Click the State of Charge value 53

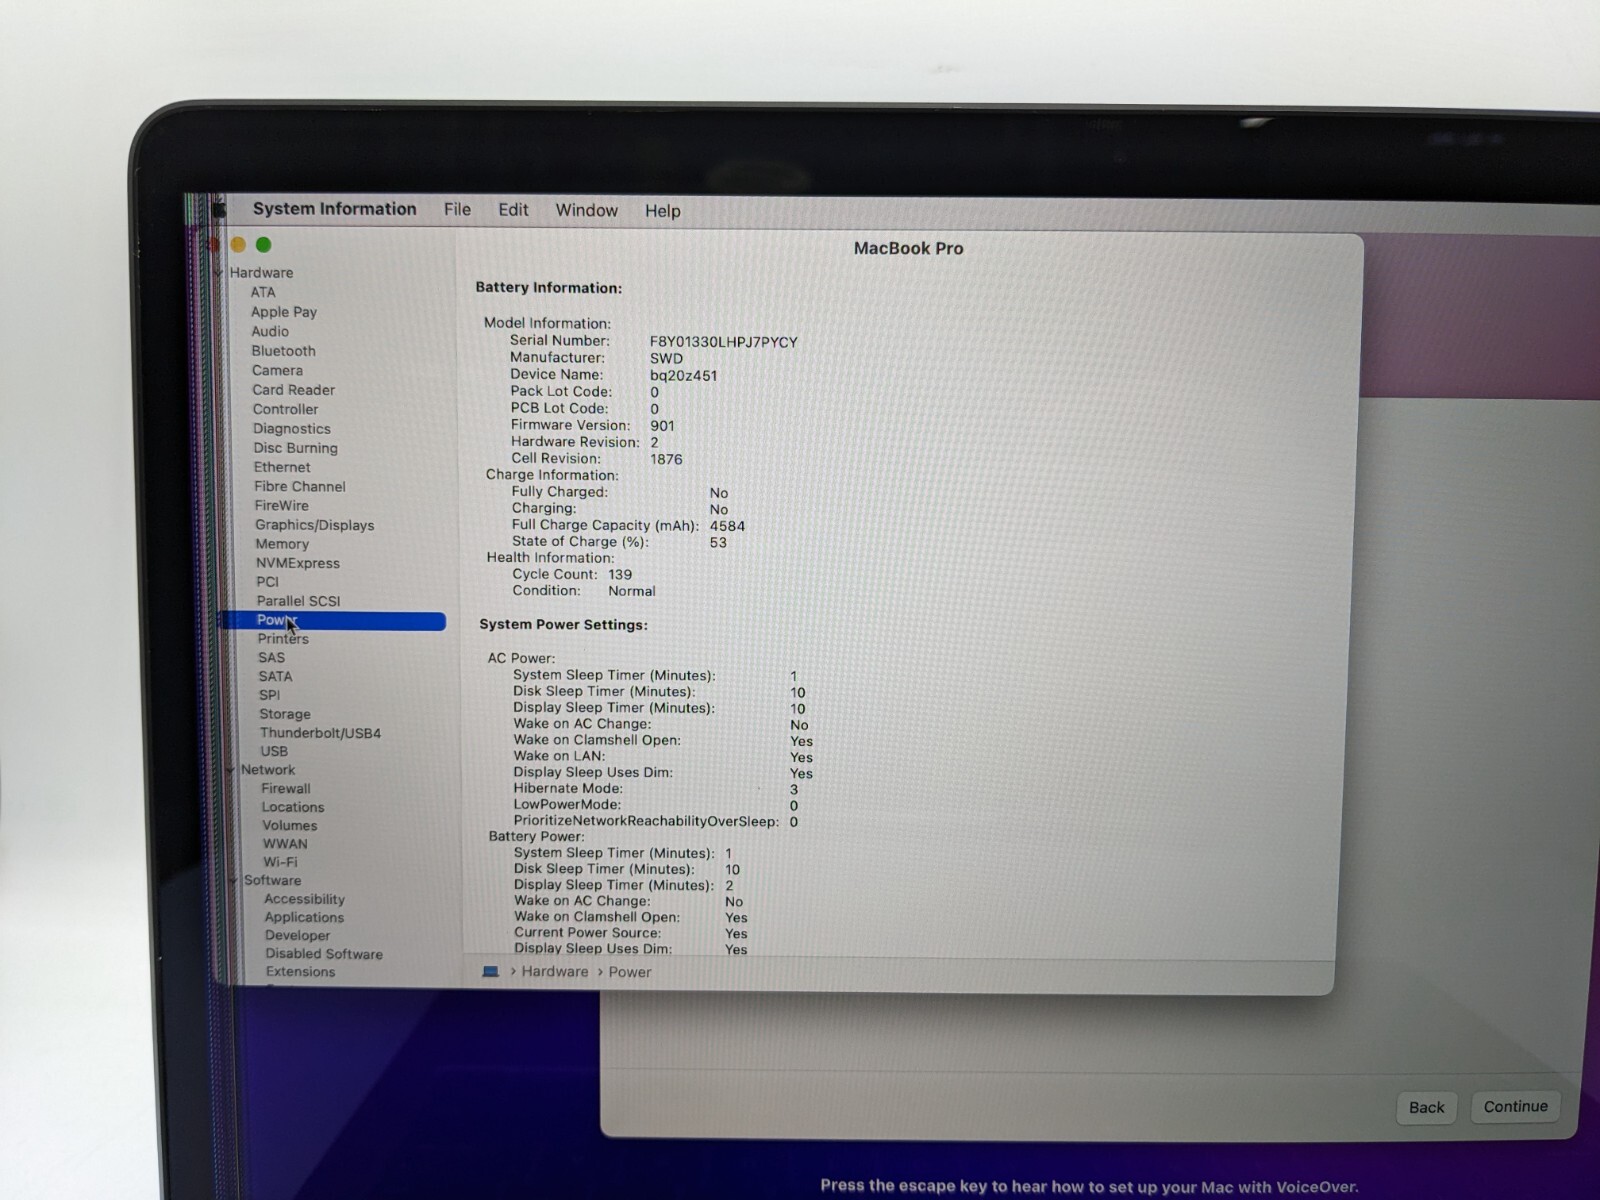point(718,543)
